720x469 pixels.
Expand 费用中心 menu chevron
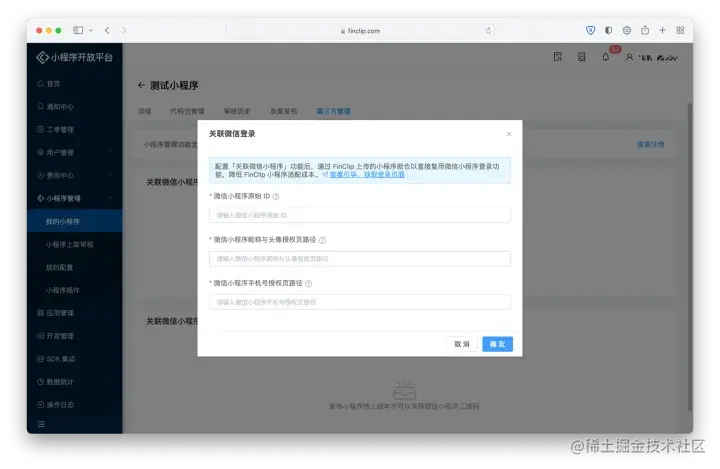pyautogui.click(x=110, y=175)
